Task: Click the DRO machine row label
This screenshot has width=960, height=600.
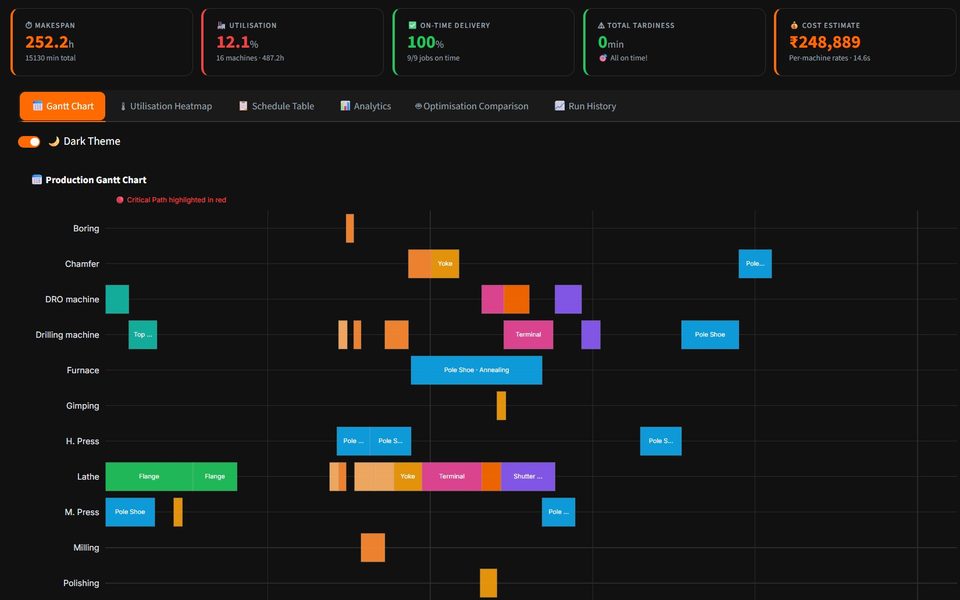Action: tap(72, 299)
